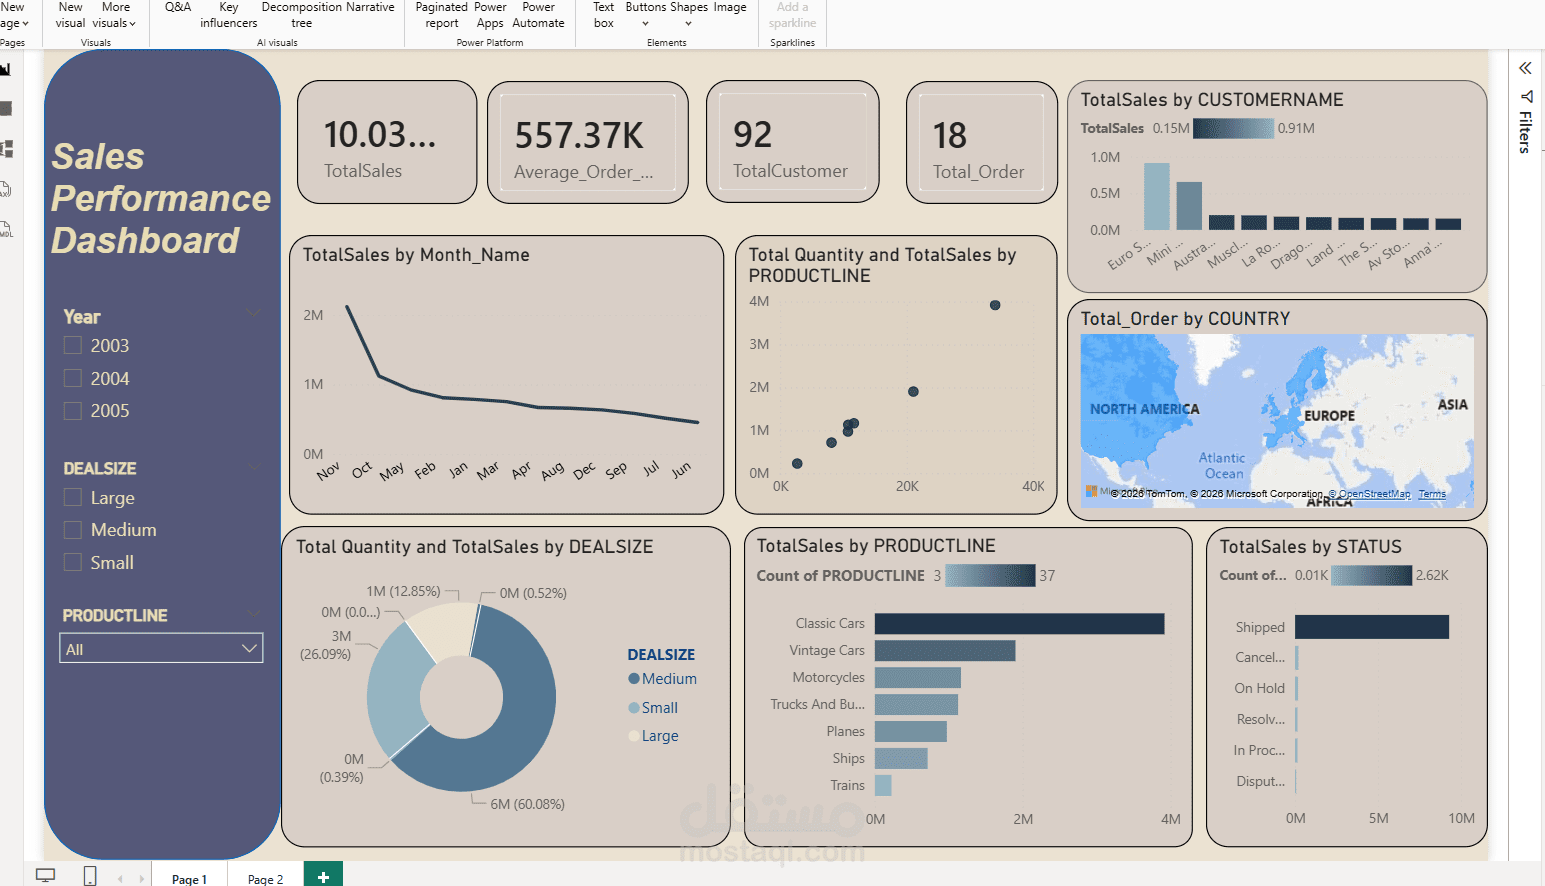Click the Sales Performance Dashboard title
This screenshot has height=886, width=1545.
160,198
